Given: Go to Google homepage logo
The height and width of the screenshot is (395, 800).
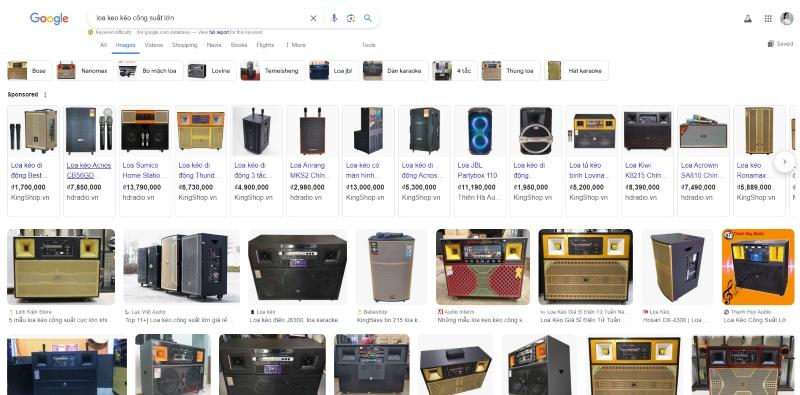Looking at the screenshot, I should 49,18.
